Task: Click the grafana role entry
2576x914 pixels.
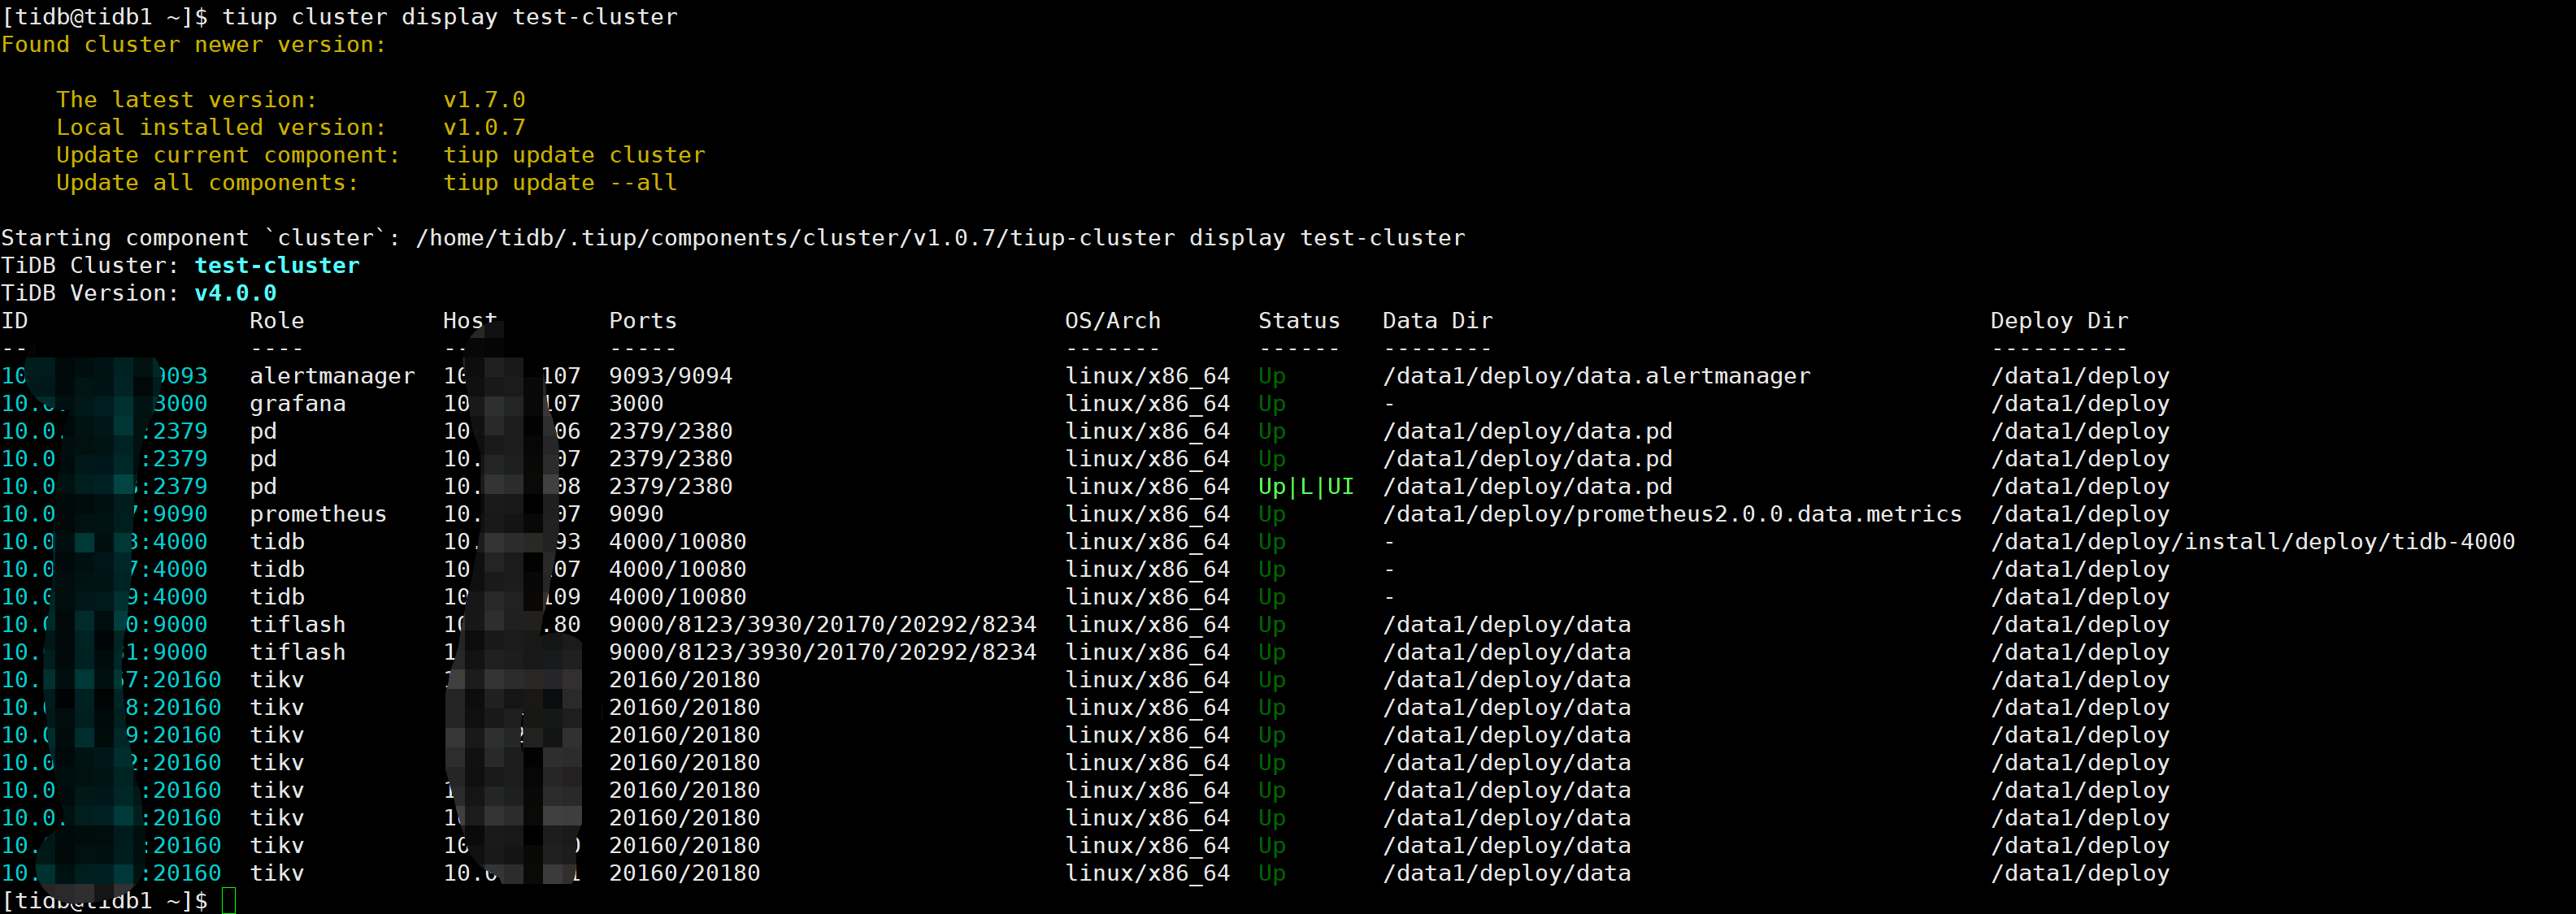Action: point(297,404)
